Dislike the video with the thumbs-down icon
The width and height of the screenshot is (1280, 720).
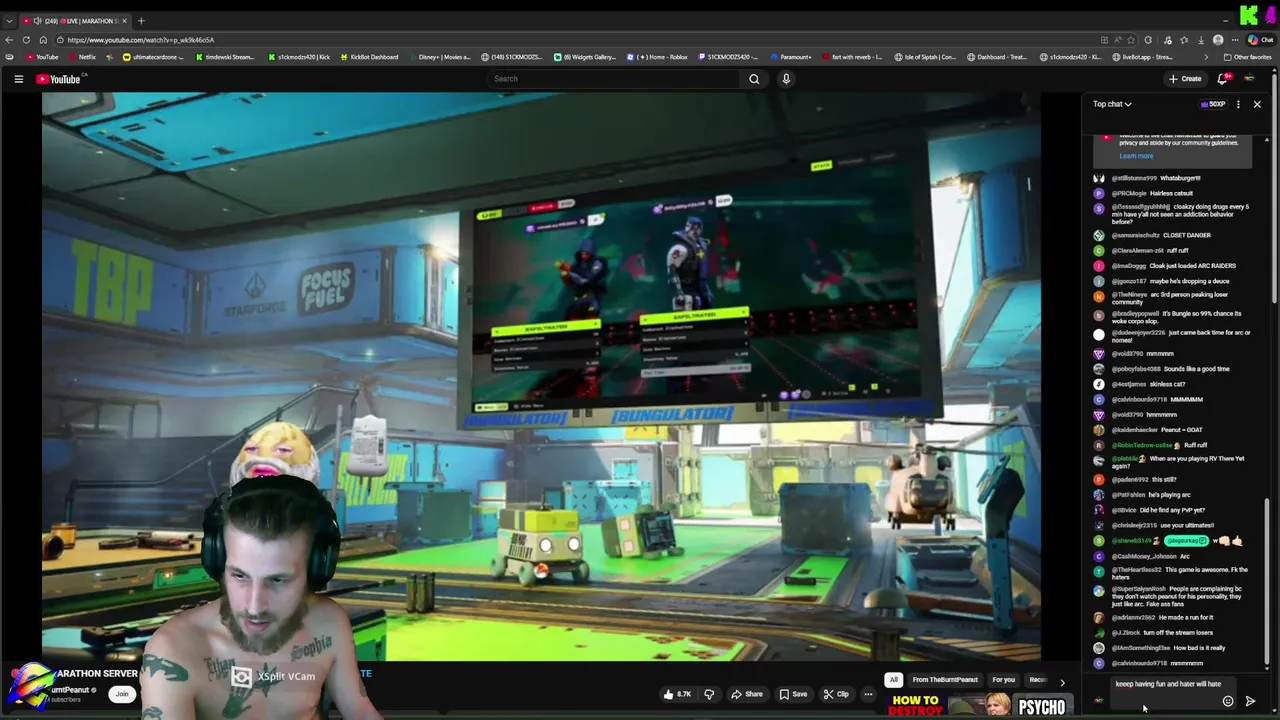[709, 694]
